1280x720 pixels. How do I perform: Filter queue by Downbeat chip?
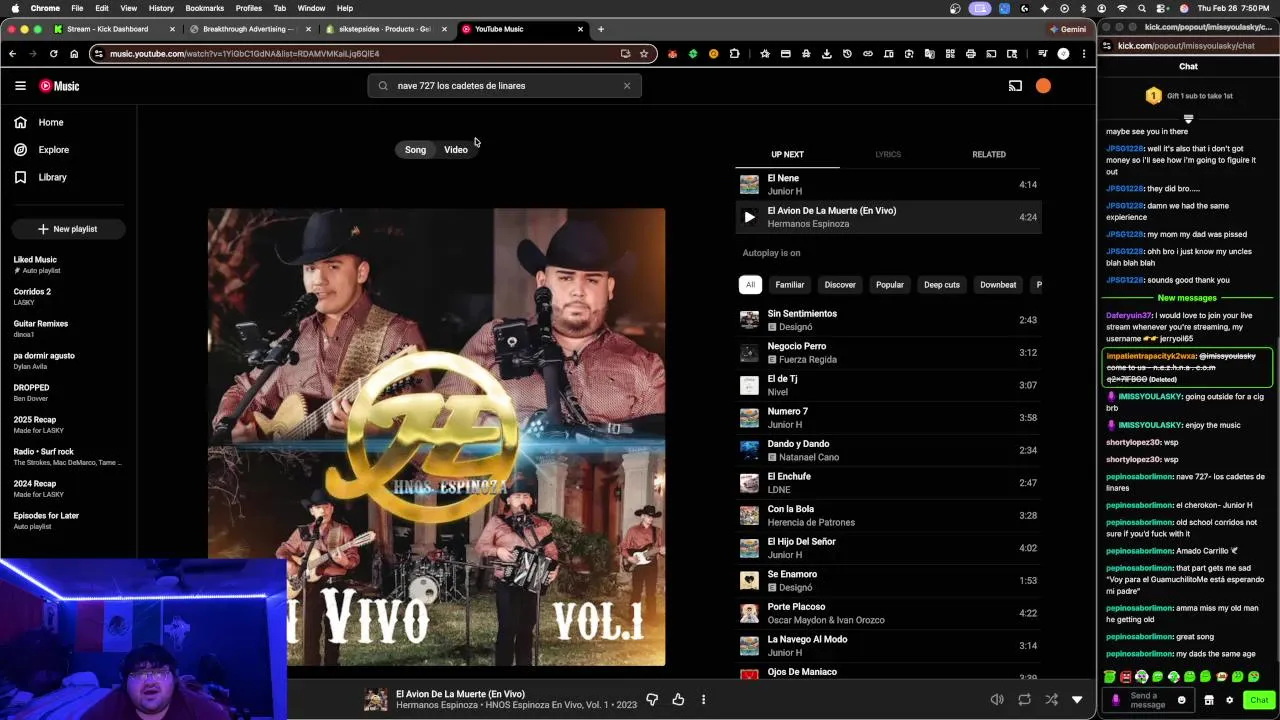pos(998,285)
